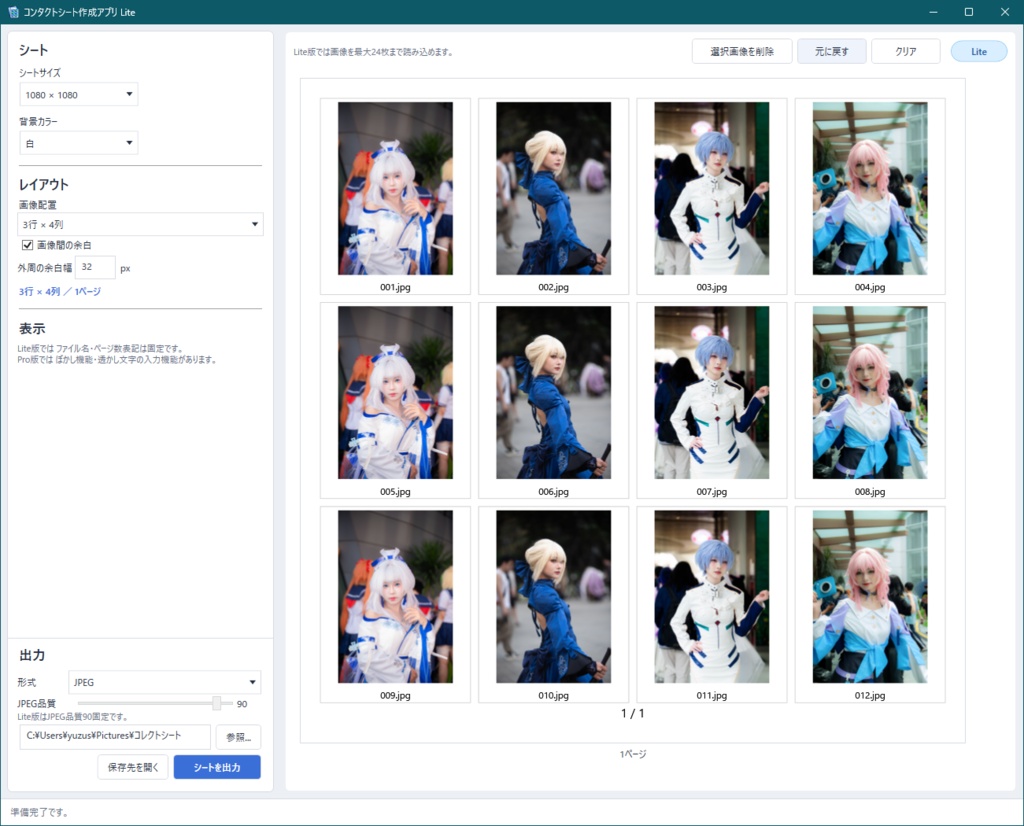This screenshot has height=826, width=1024.
Task: Click the 元に戻す button
Action: point(831,52)
